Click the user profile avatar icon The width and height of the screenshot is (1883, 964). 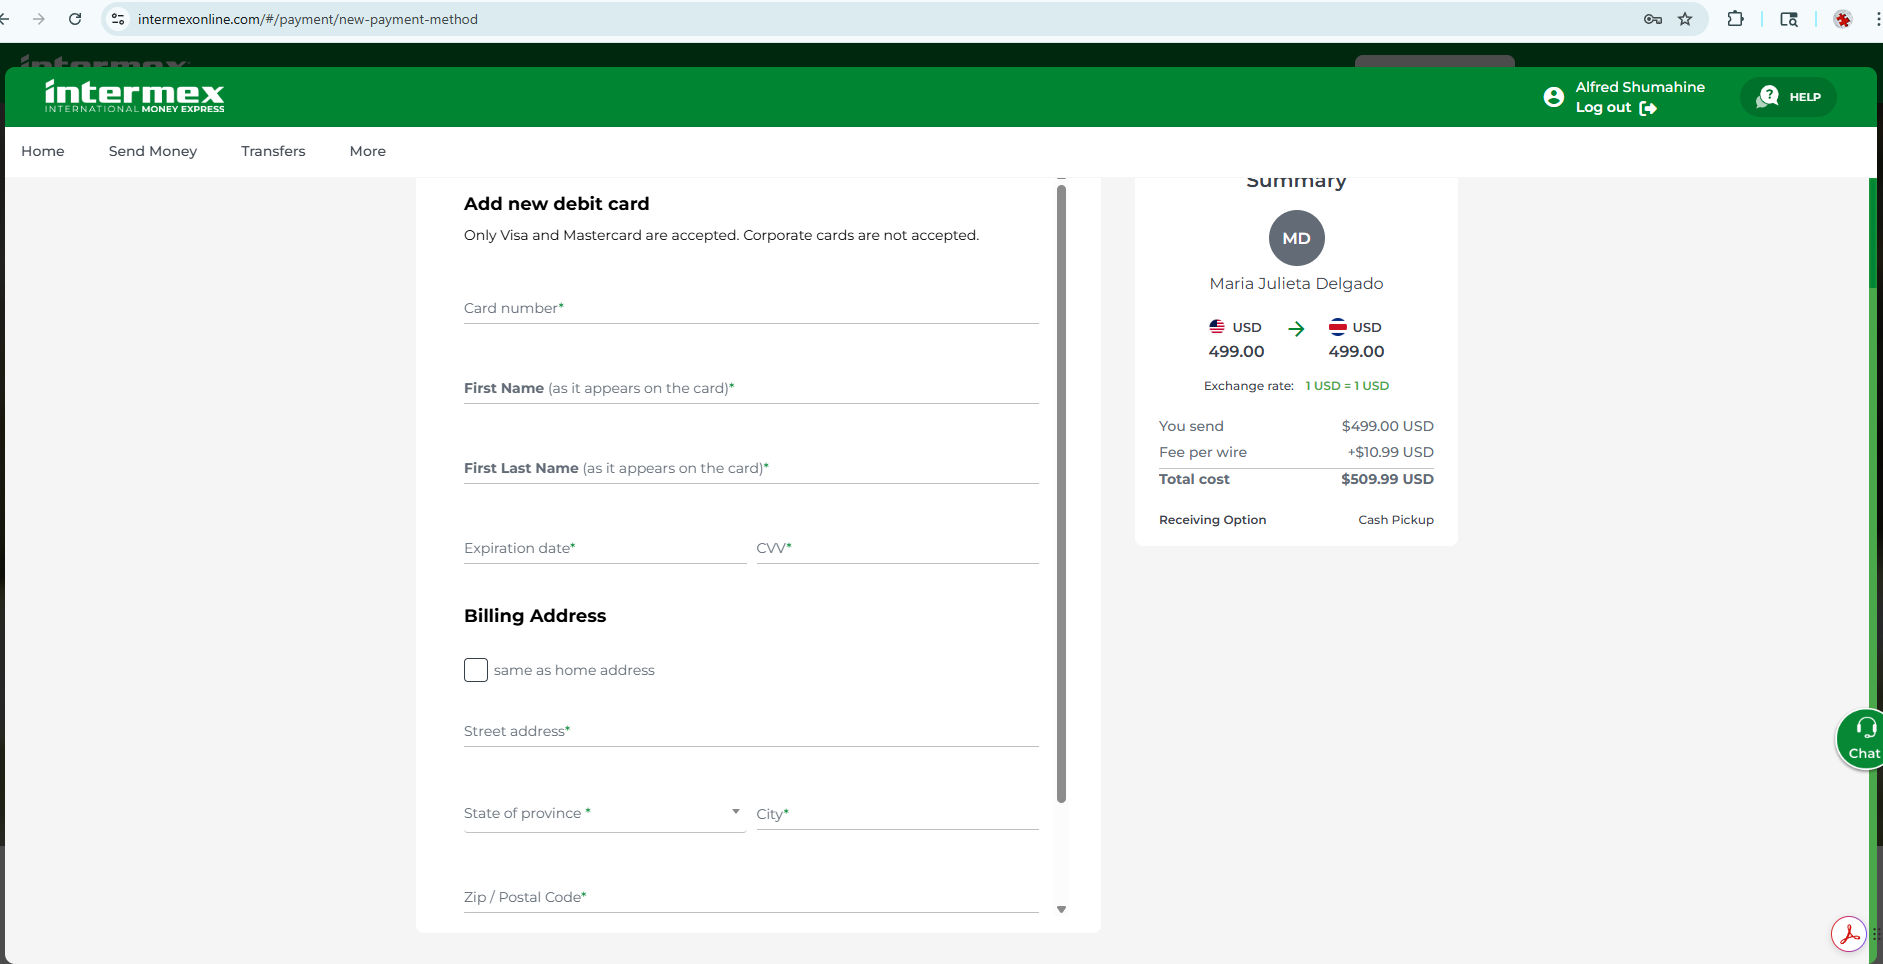pos(1553,97)
